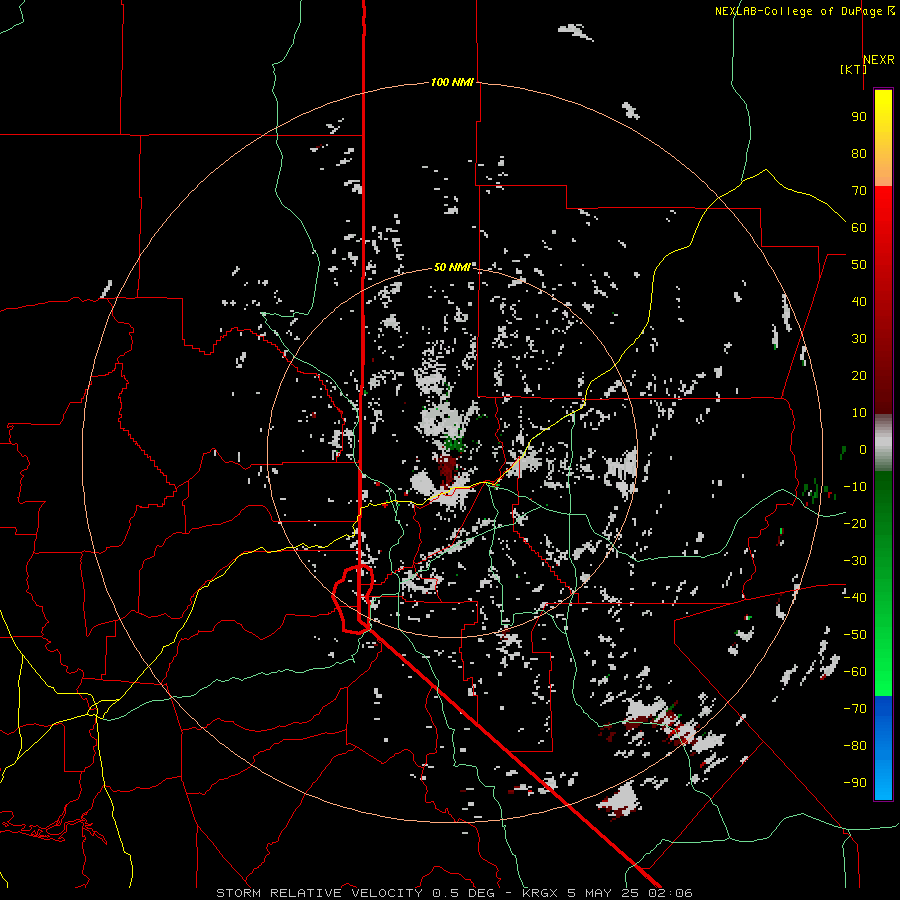
Task: Click the -30 value on the velocity scale
Action: point(855,561)
